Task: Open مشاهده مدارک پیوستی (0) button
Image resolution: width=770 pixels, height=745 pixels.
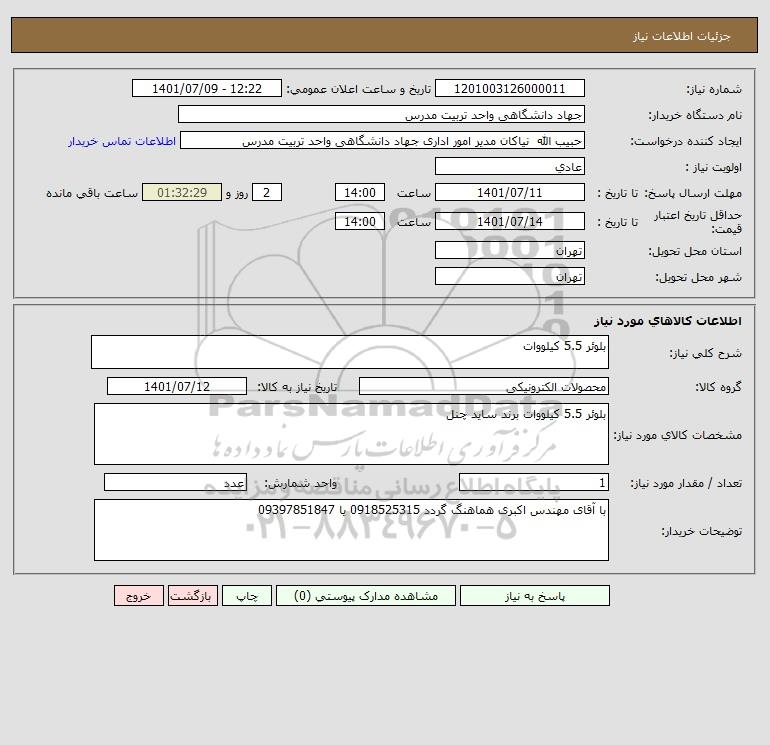Action: (x=366, y=596)
